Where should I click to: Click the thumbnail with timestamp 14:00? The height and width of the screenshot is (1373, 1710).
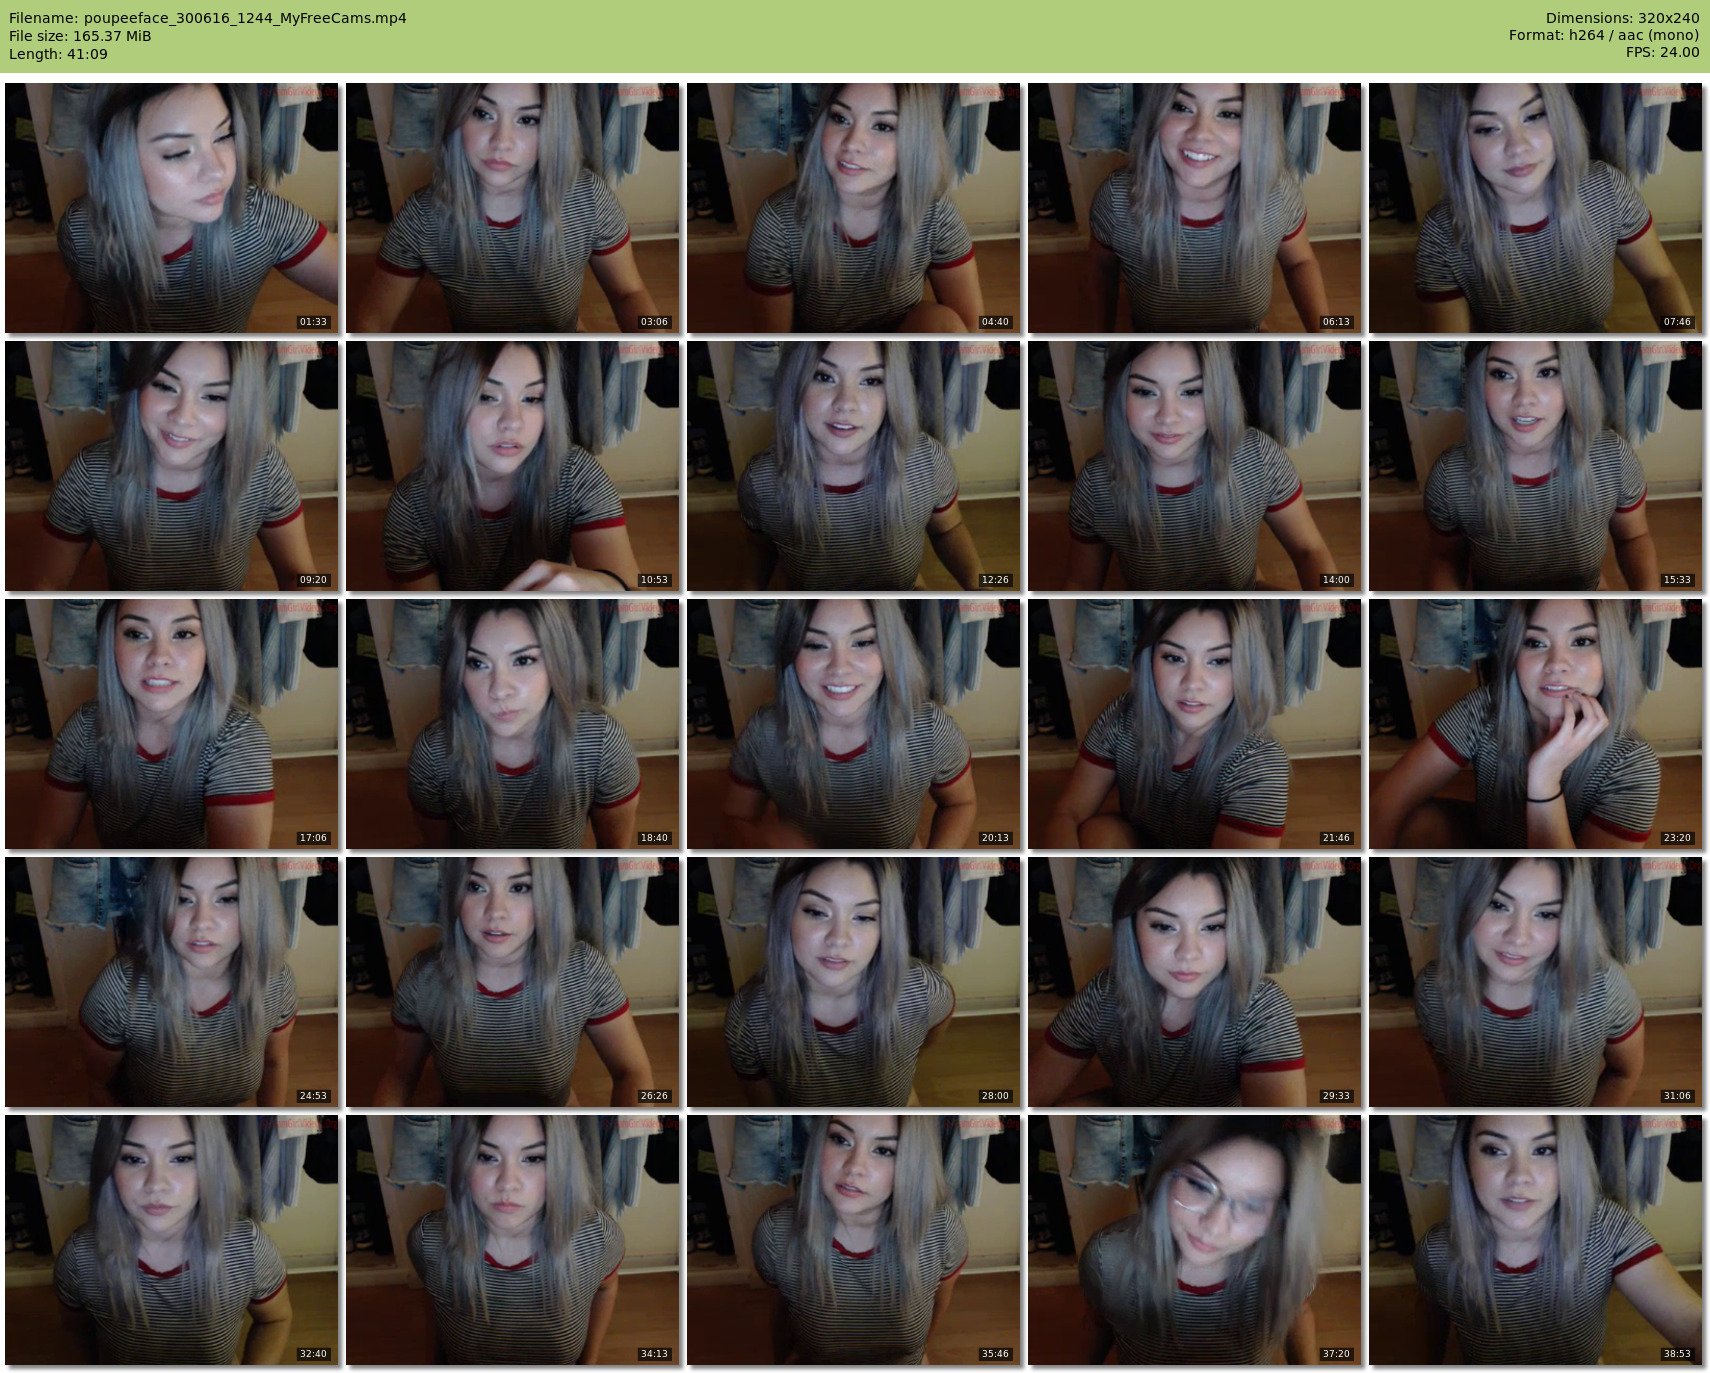tap(1195, 466)
